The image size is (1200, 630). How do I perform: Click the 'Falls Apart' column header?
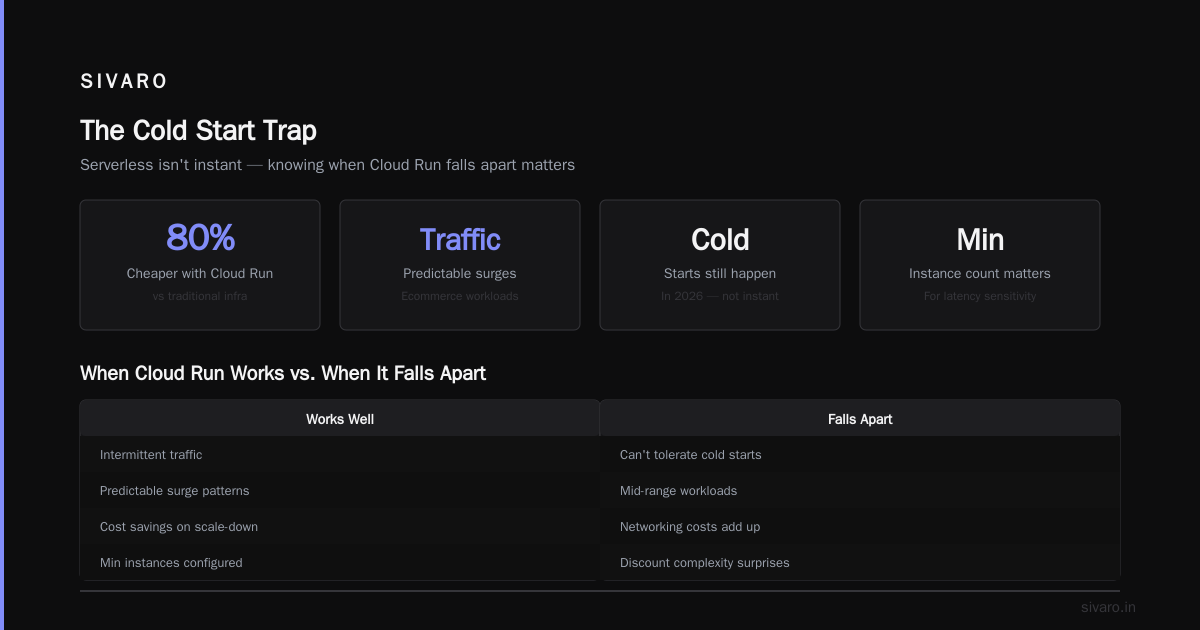(860, 419)
